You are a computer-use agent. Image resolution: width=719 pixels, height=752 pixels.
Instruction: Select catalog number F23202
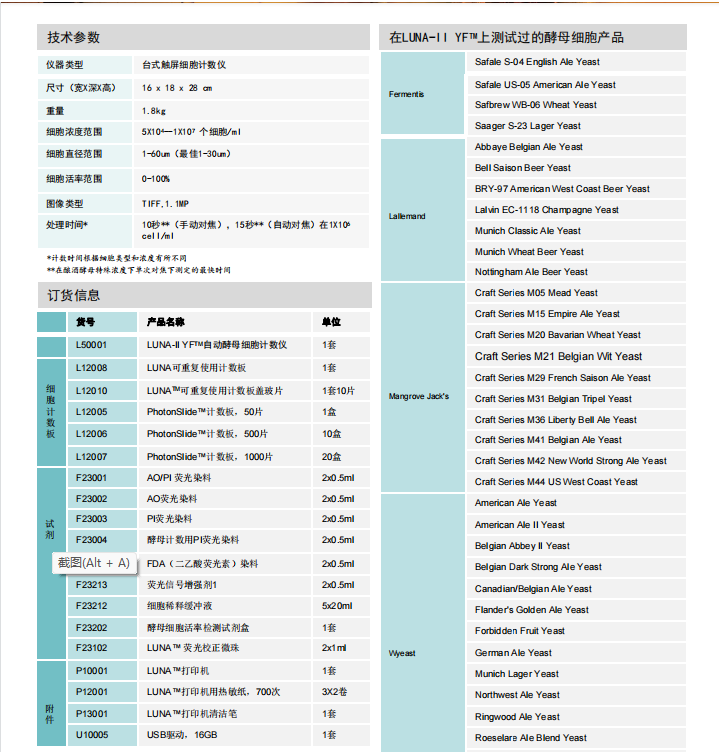[91, 628]
